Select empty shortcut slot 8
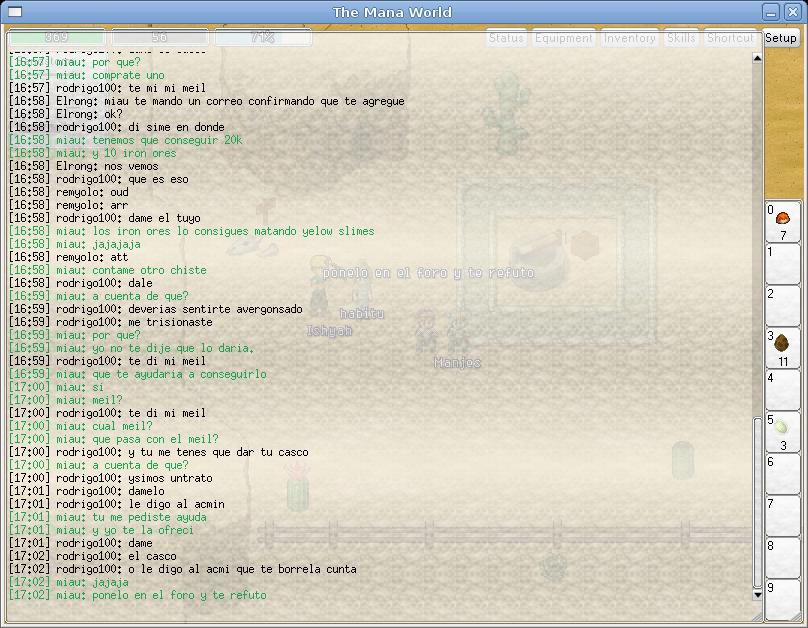This screenshot has width=808, height=628. [783, 558]
